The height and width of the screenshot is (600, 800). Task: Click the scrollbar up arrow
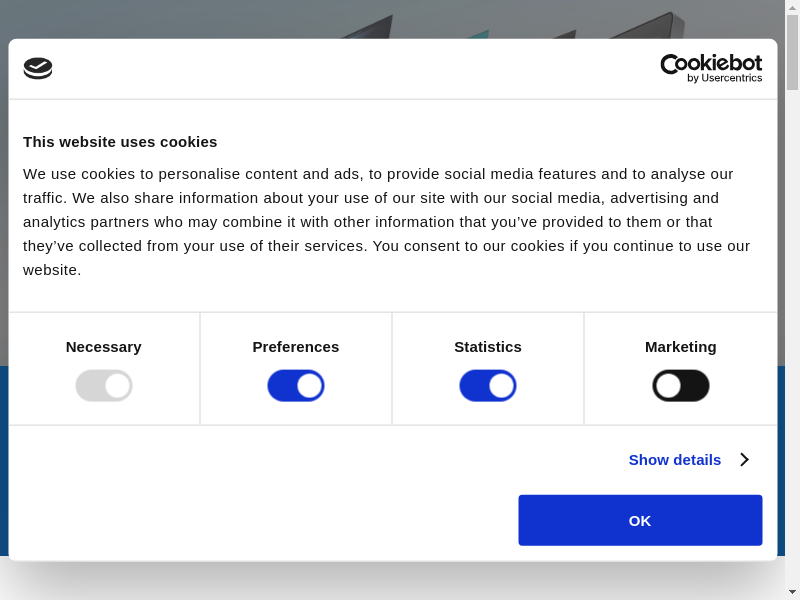pyautogui.click(x=792, y=7)
